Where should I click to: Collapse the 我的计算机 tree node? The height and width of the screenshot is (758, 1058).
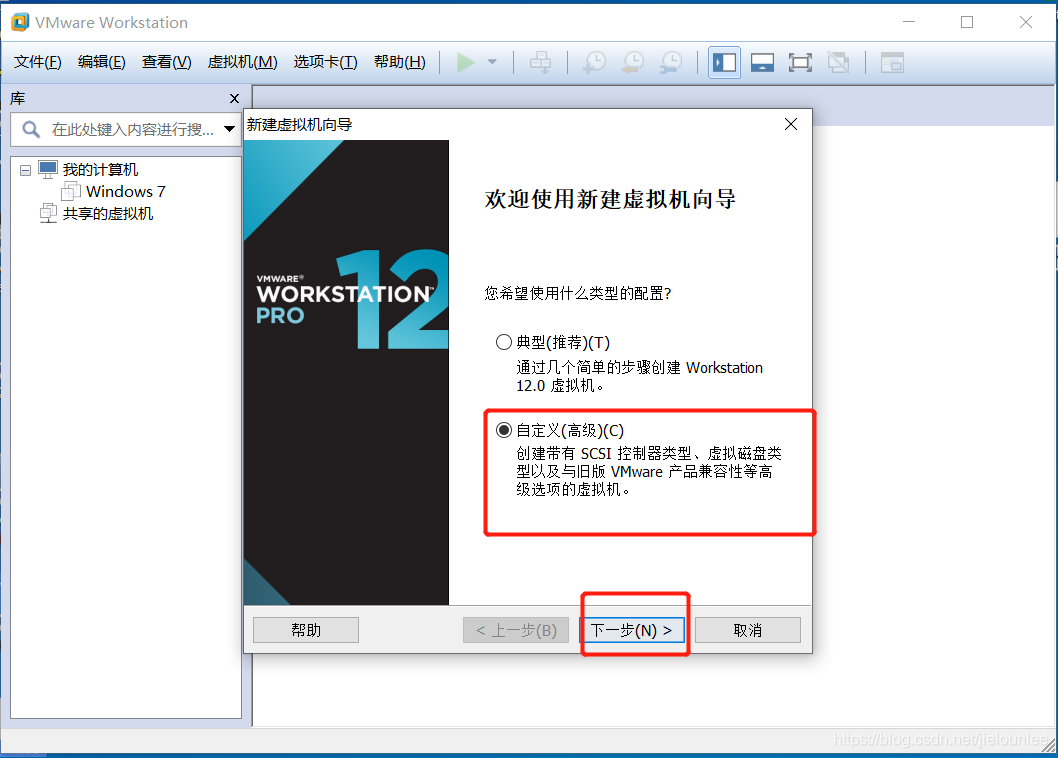click(26, 170)
